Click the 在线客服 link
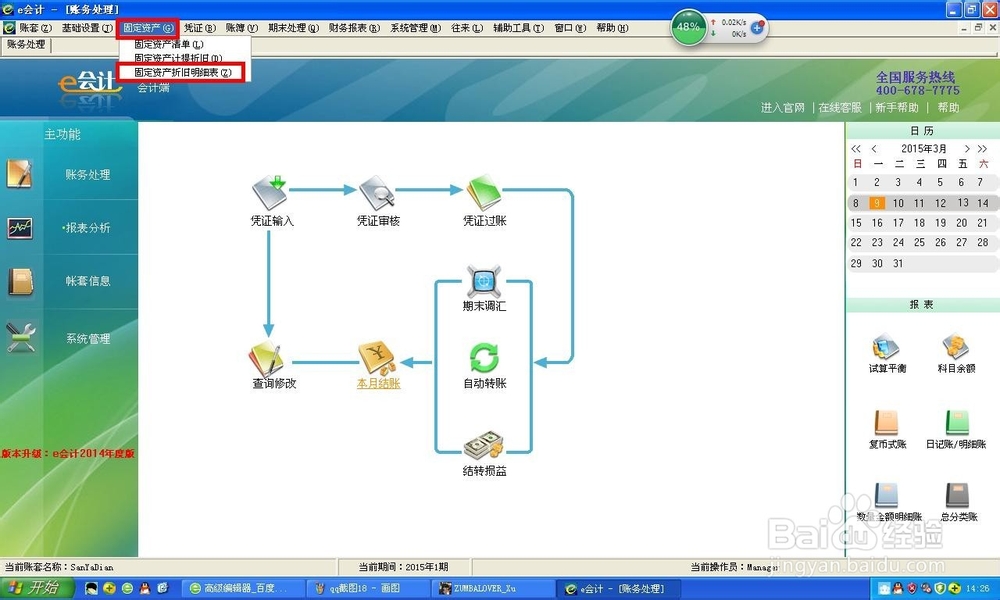This screenshot has height=600, width=1000. (840, 108)
